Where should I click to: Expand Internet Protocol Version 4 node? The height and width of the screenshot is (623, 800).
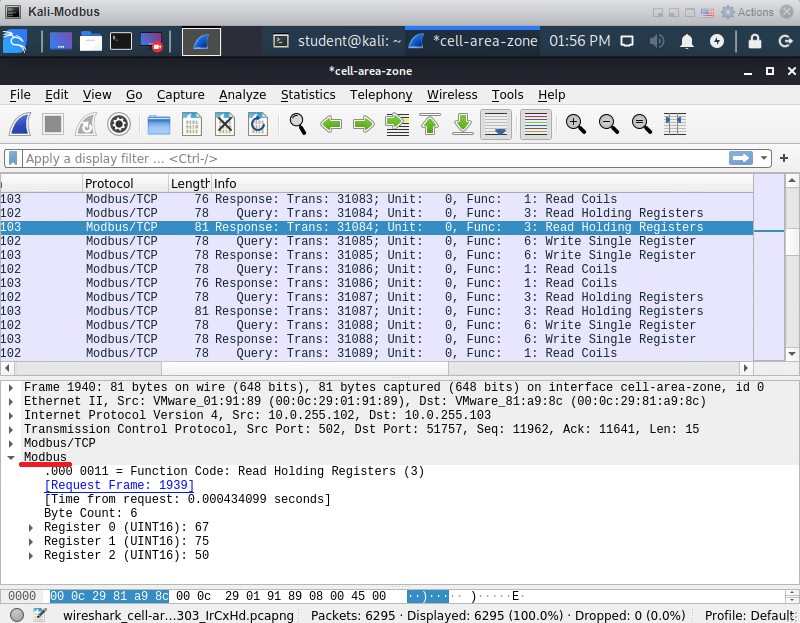click(x=11, y=415)
